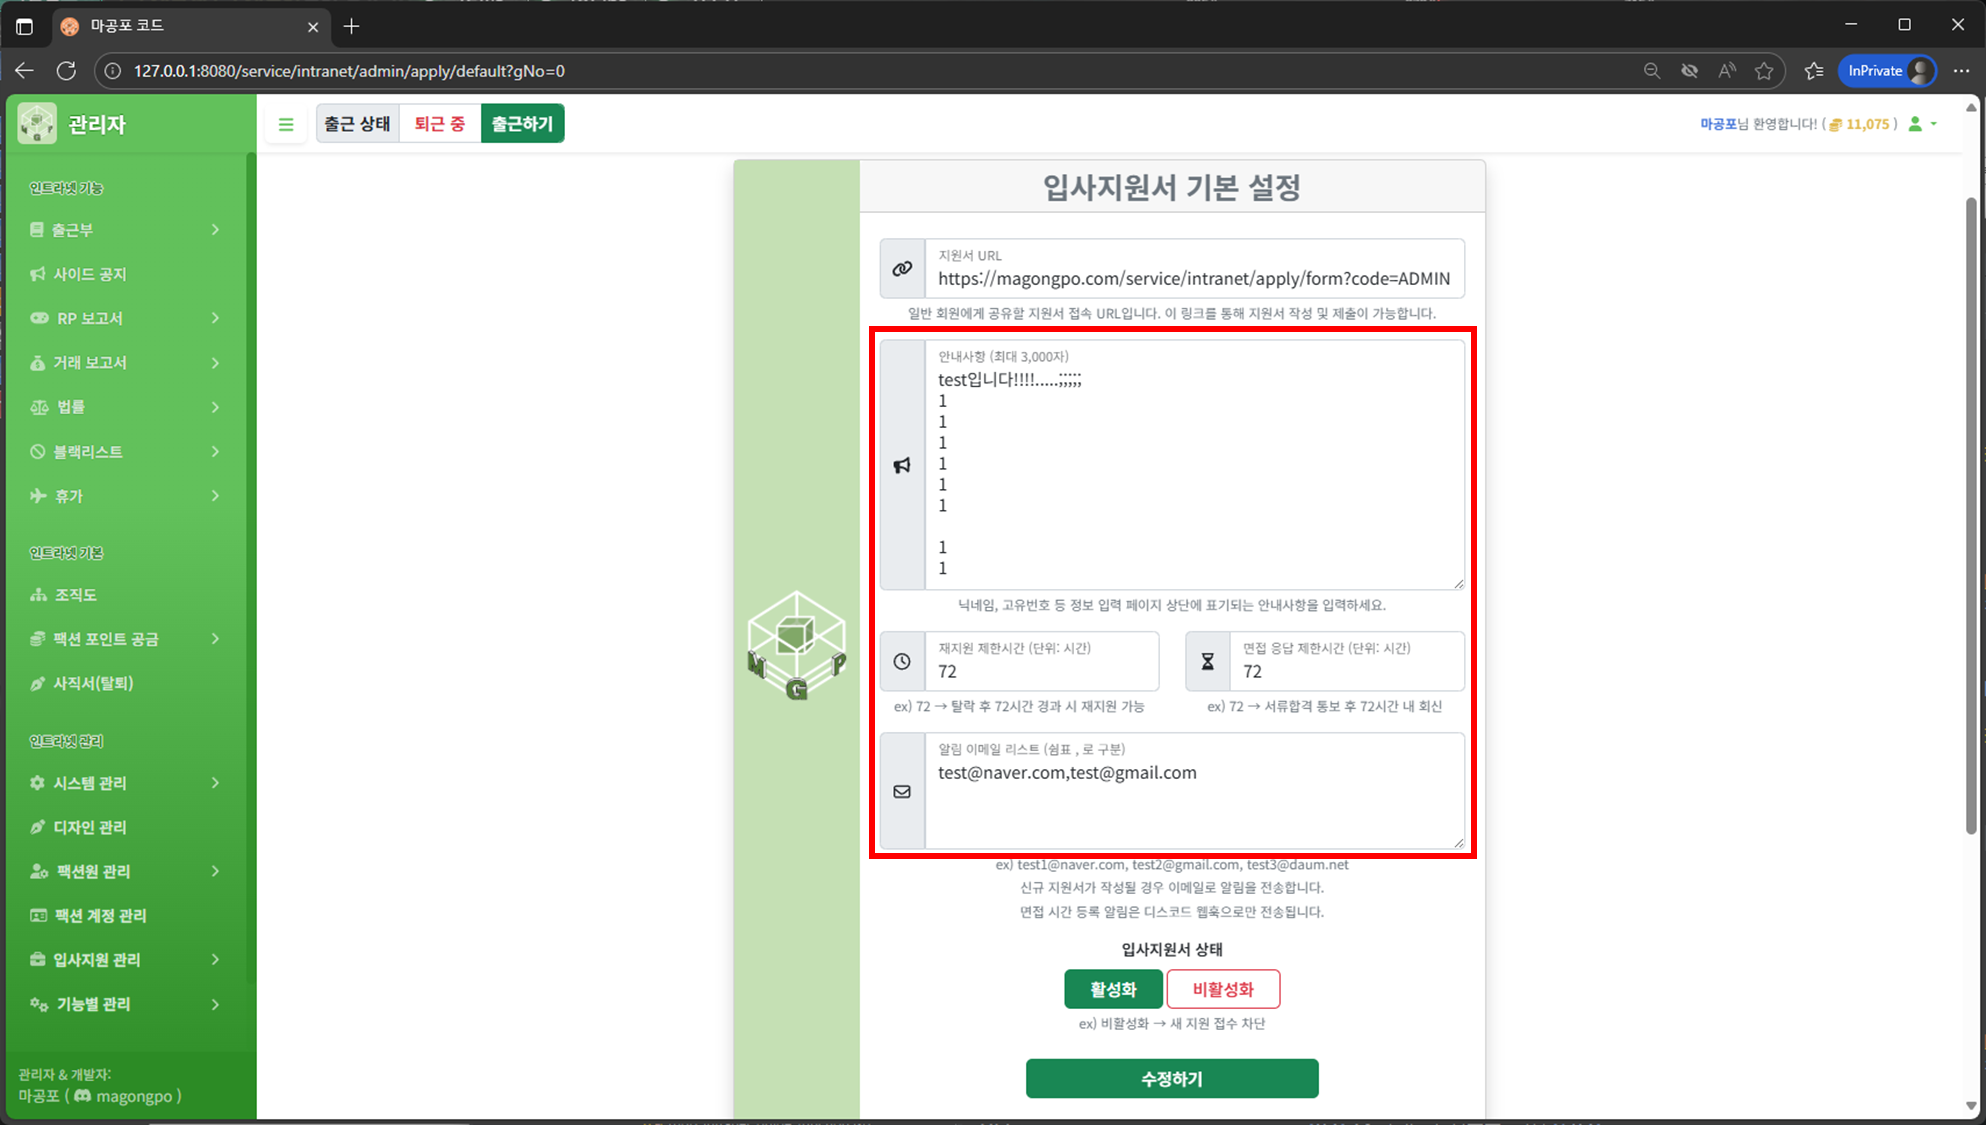Click the 안내사항 textarea
Image resolution: width=1986 pixels, height=1125 pixels.
tap(1194, 465)
